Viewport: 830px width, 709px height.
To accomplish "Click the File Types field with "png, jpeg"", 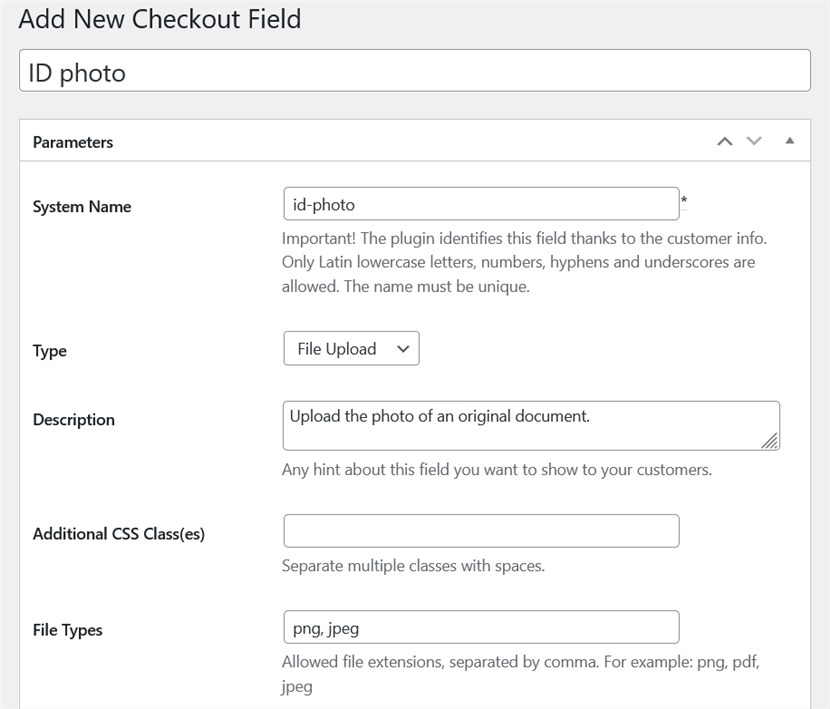I will coord(480,627).
